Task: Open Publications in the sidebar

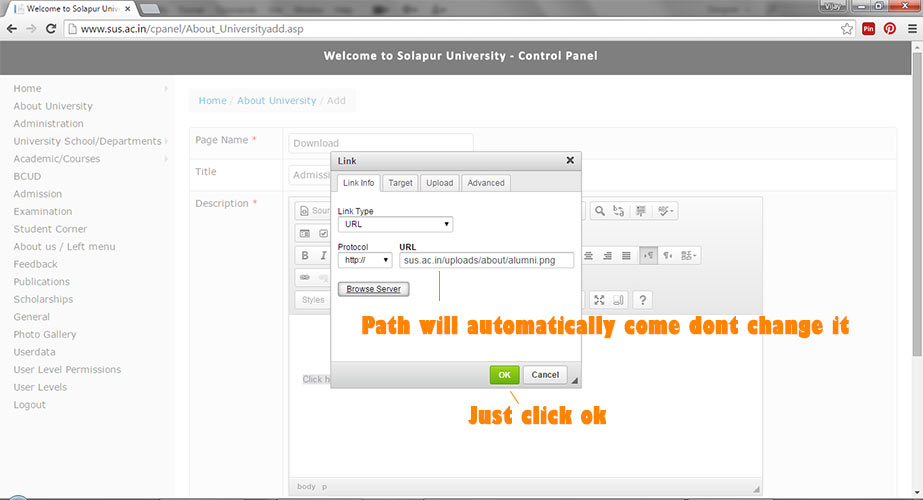Action: click(42, 282)
